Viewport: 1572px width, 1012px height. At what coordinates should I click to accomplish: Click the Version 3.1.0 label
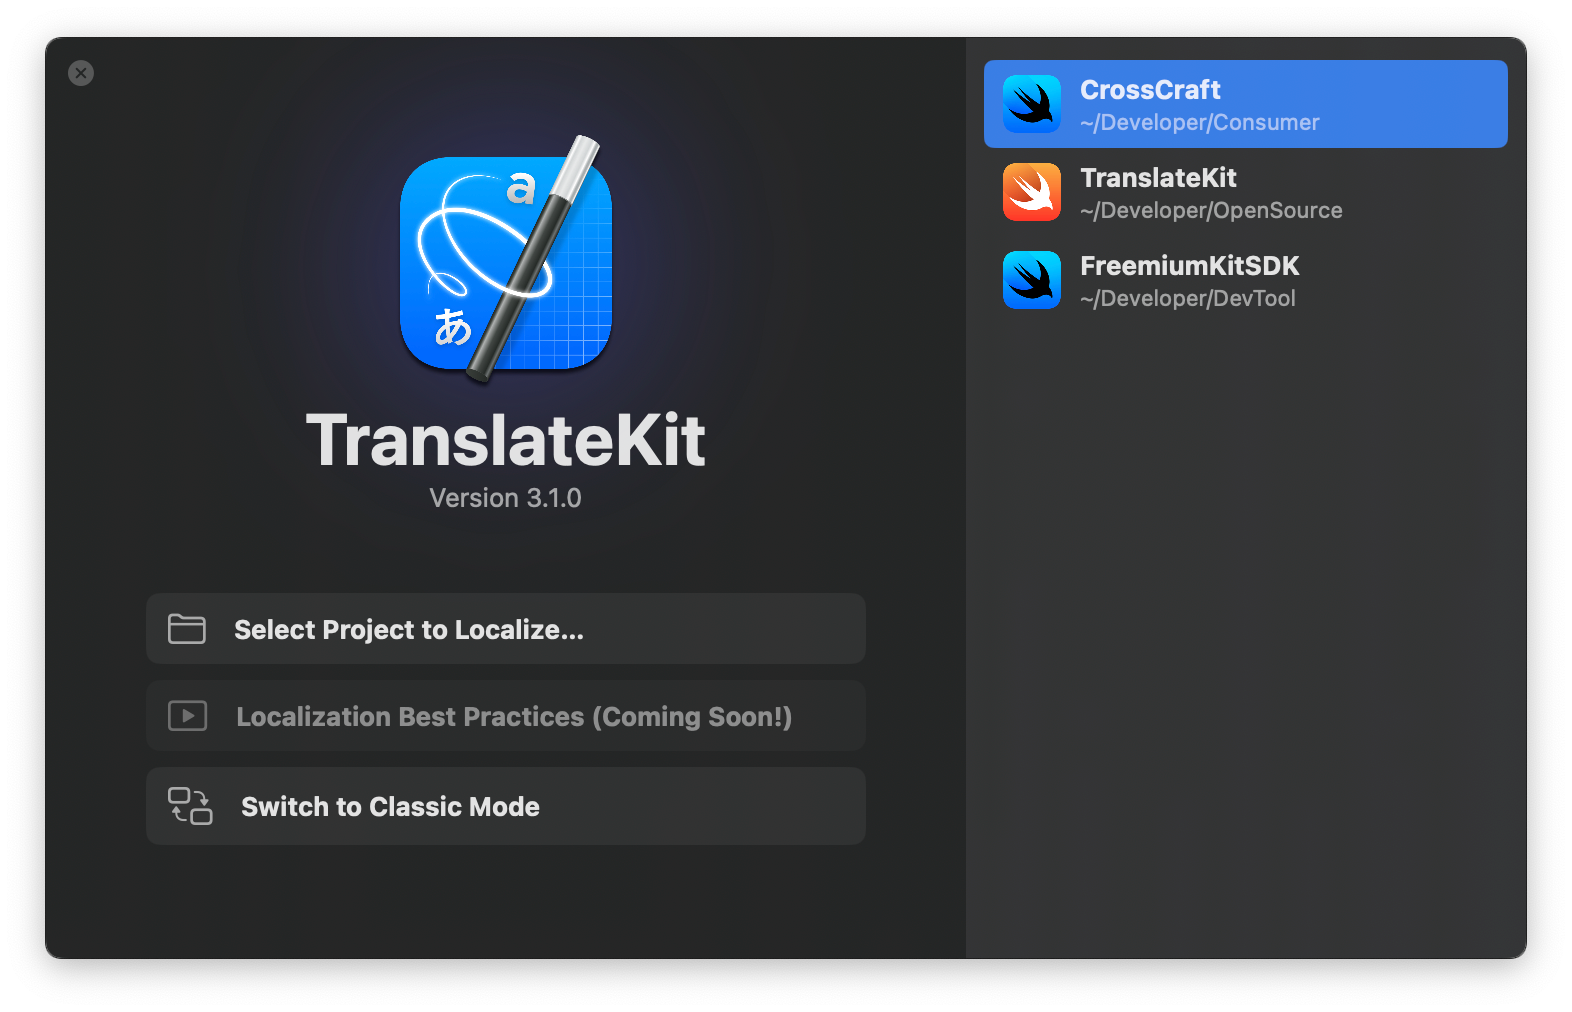(505, 498)
